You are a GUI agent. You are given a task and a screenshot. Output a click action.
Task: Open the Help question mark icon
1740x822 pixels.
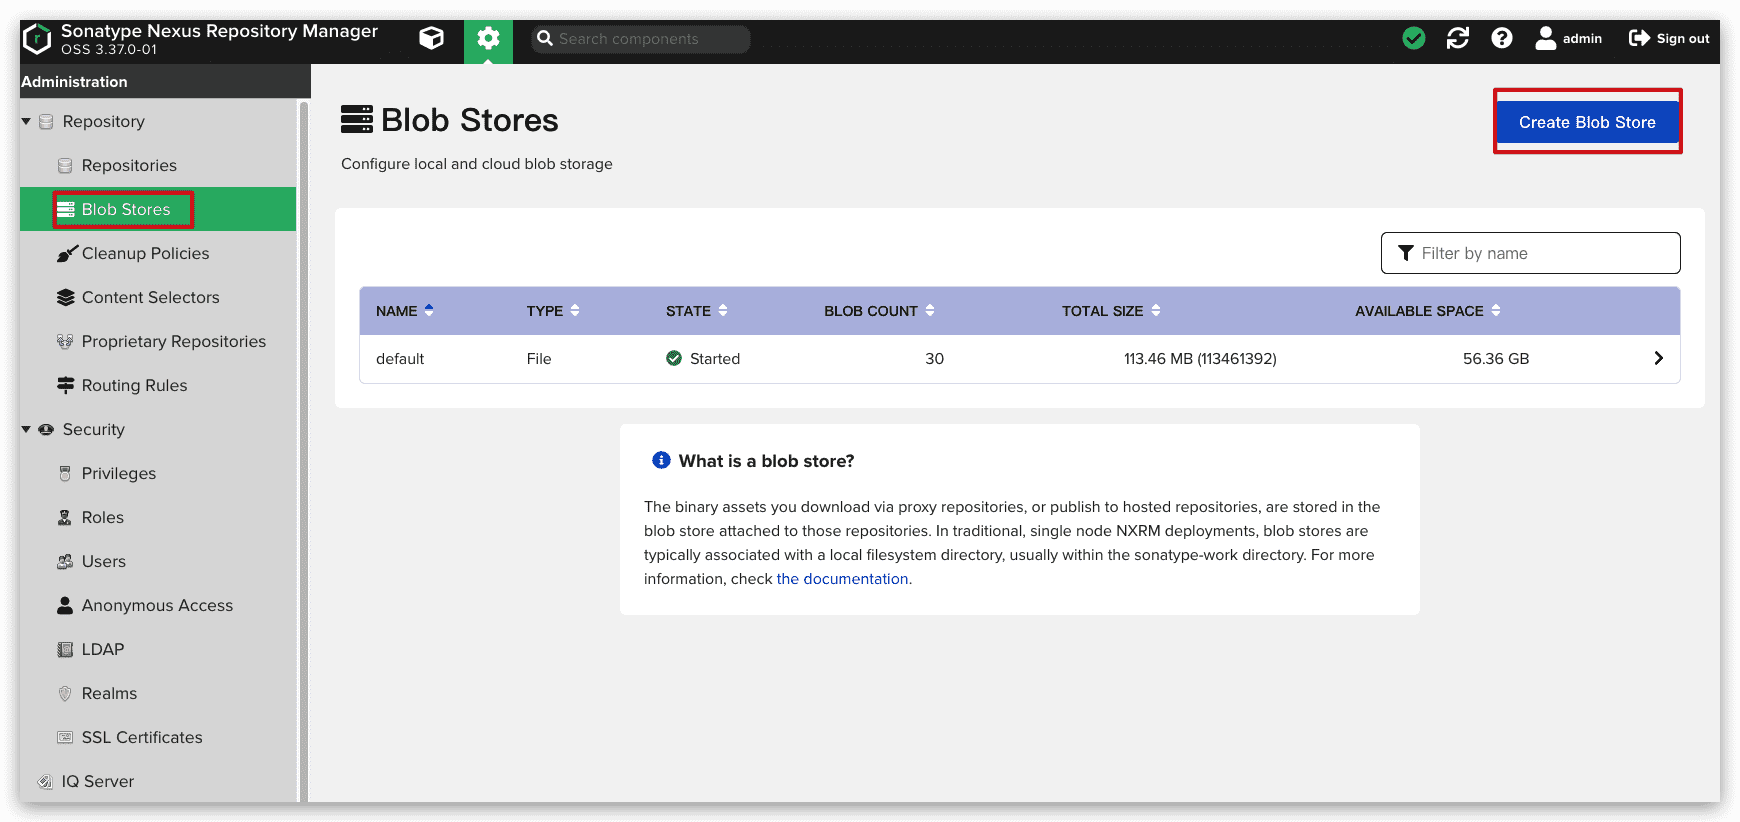(x=1501, y=39)
